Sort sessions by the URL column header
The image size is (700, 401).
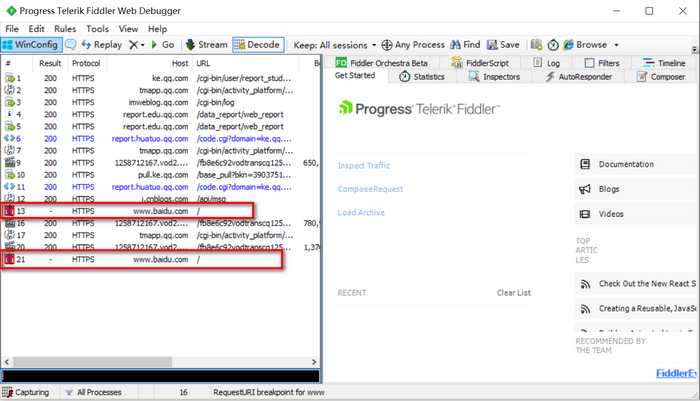click(203, 63)
